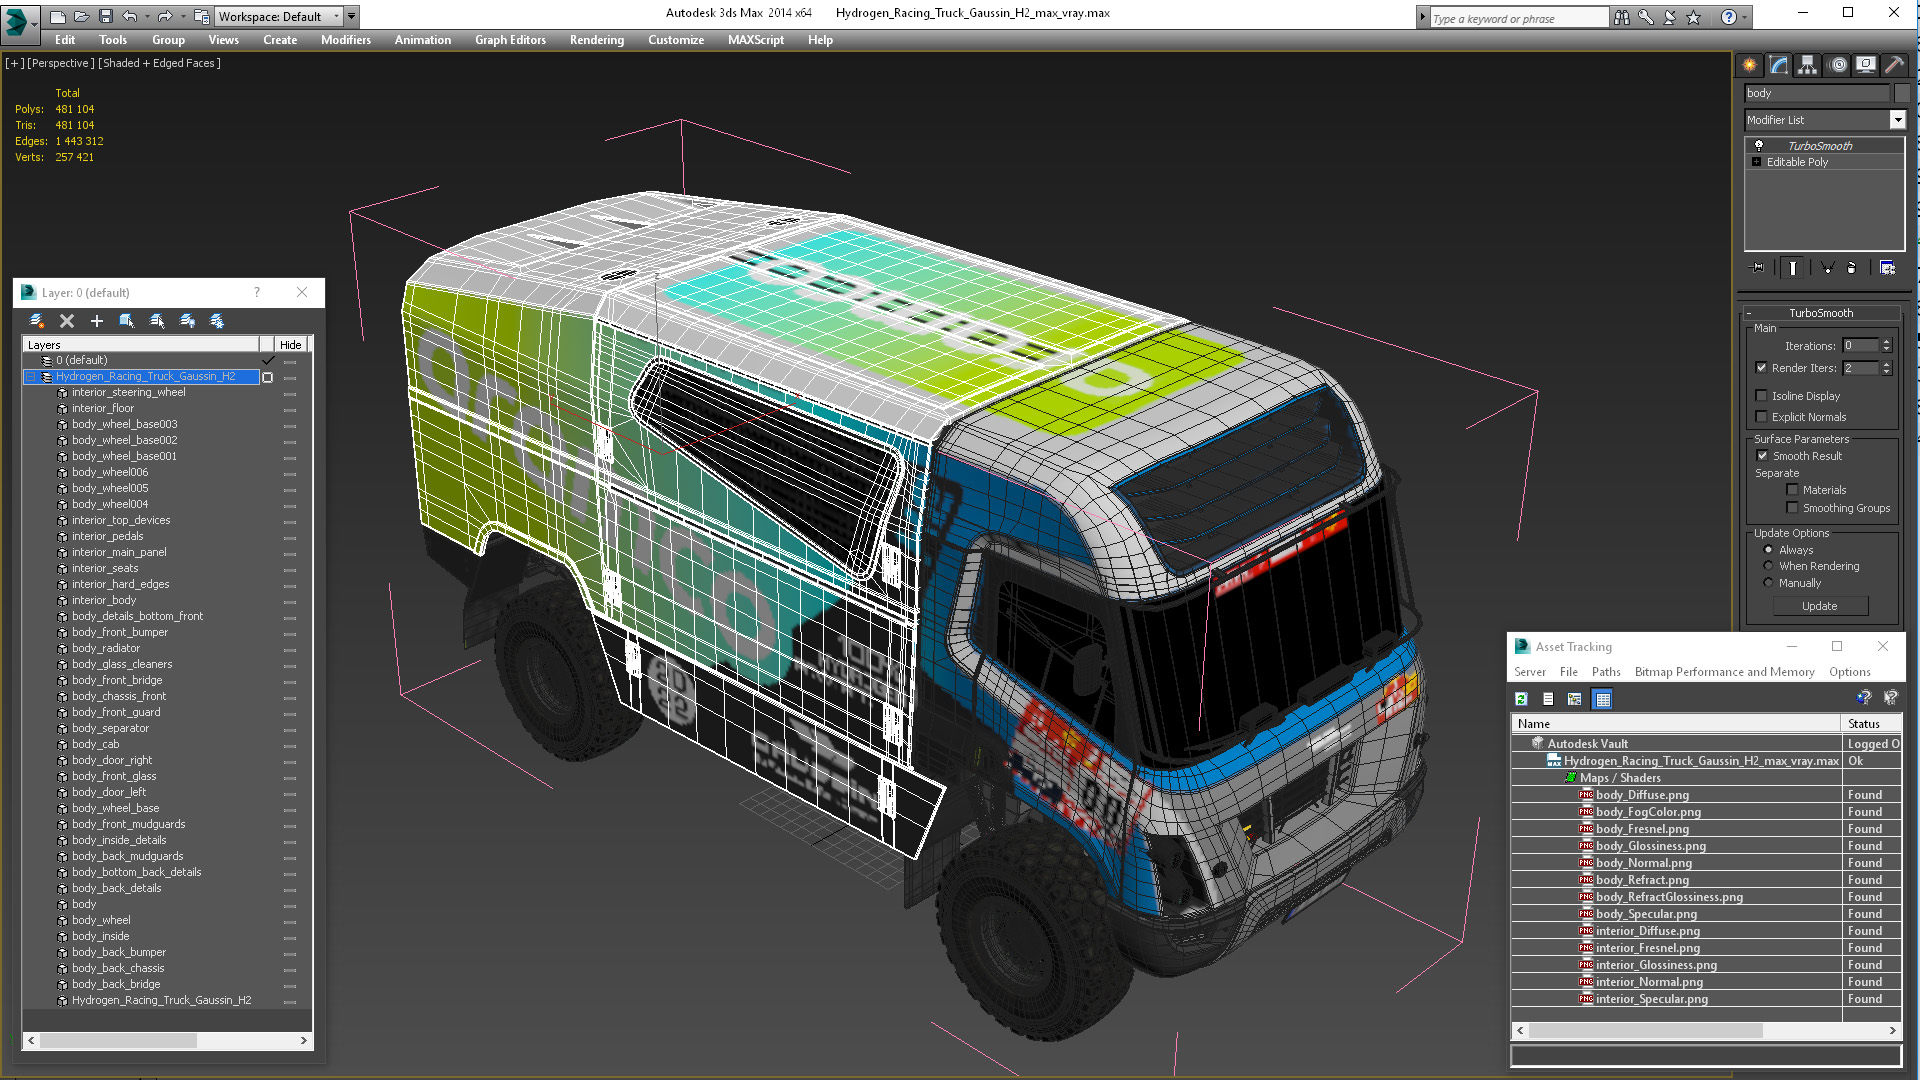Select the Always update radio button
This screenshot has width=1920, height=1080.
[x=1768, y=550]
